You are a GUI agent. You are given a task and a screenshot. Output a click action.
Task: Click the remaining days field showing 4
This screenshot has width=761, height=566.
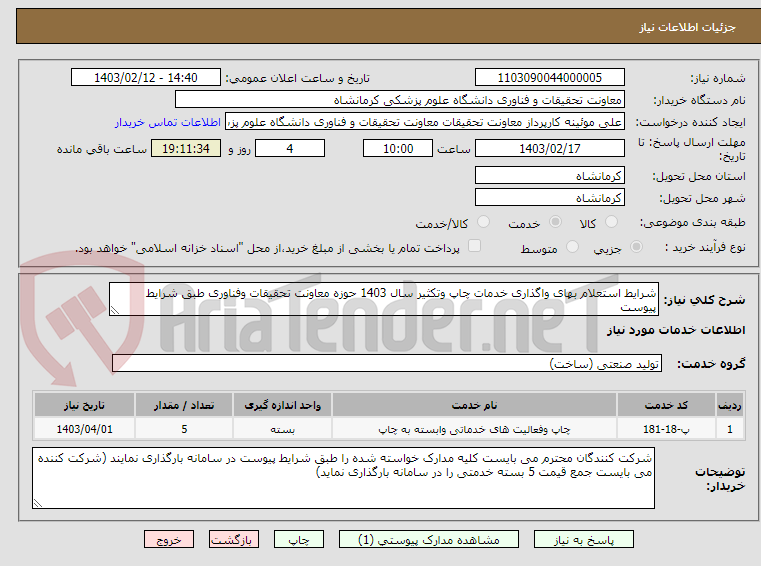point(290,149)
